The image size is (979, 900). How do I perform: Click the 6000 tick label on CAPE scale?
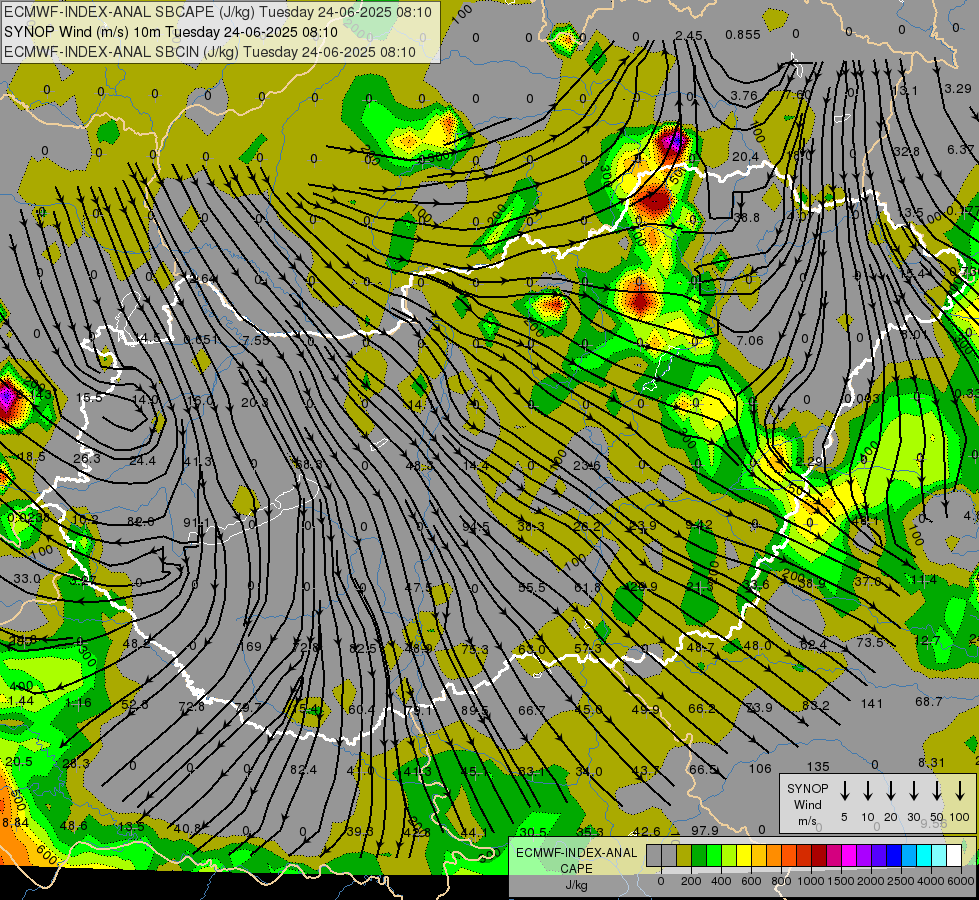tap(962, 881)
